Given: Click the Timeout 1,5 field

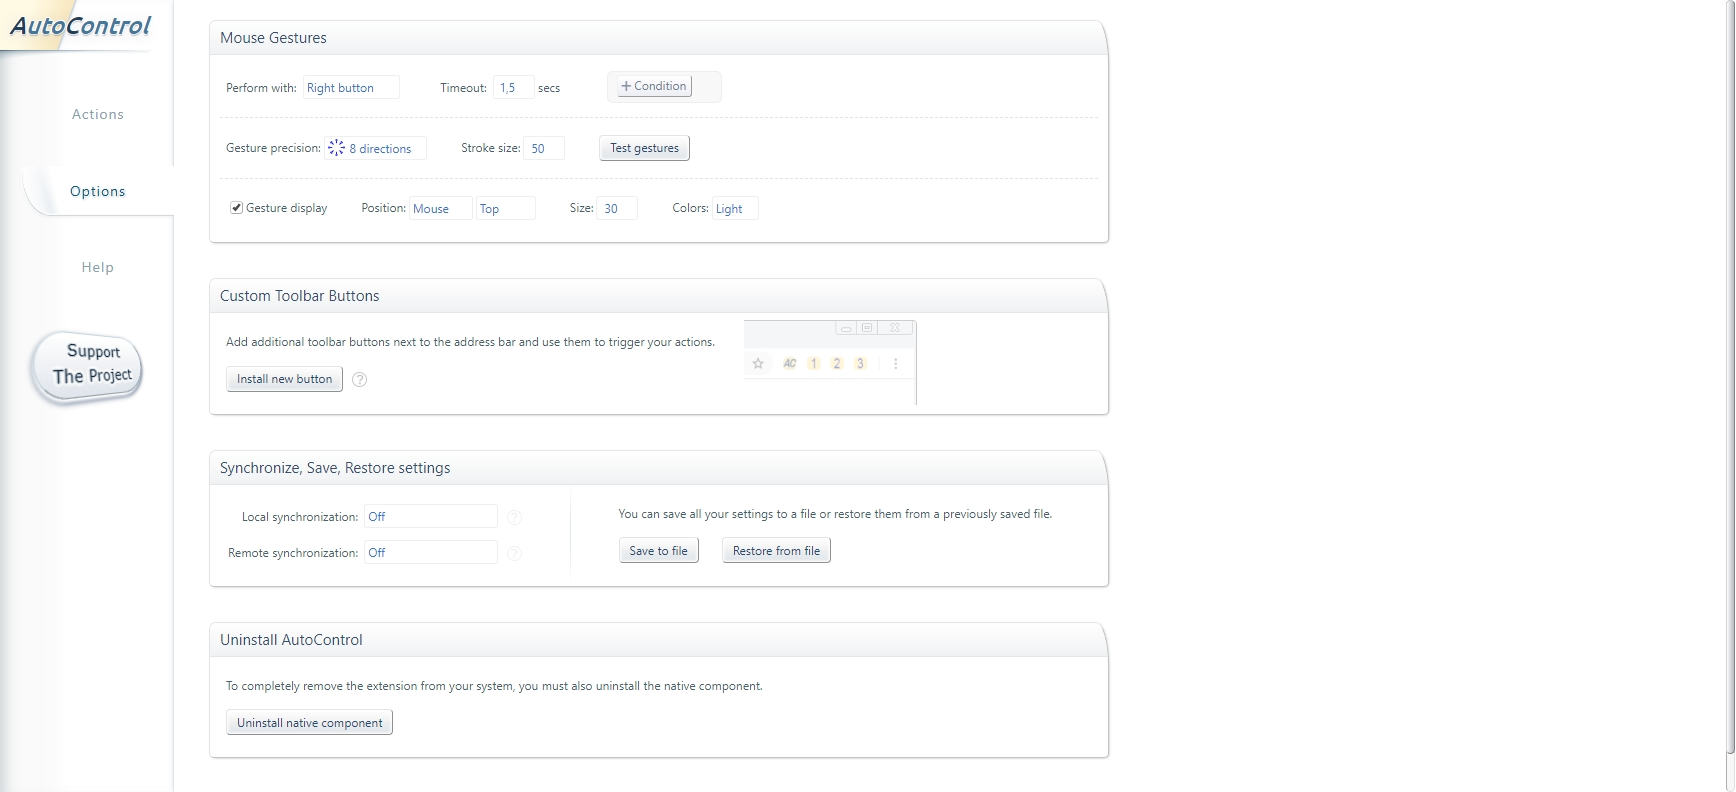Looking at the screenshot, I should [514, 88].
